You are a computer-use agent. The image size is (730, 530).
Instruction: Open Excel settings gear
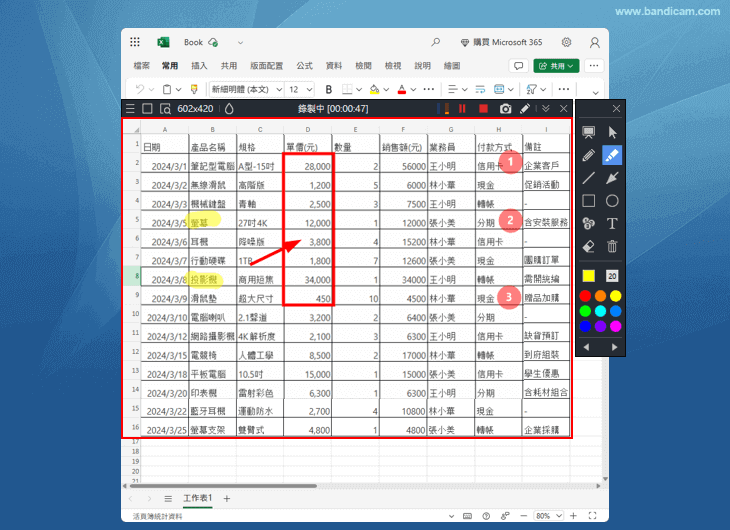click(566, 42)
